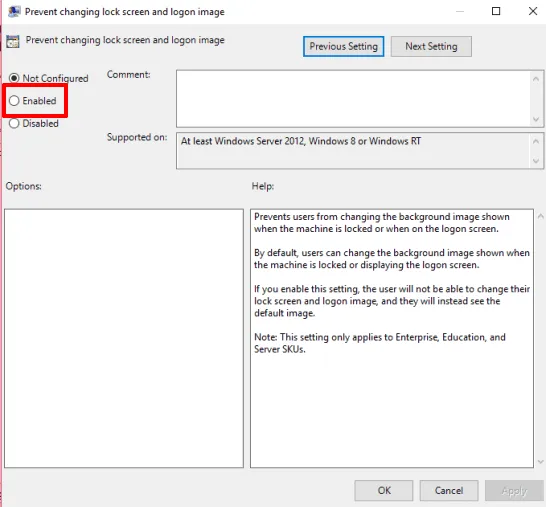Click the Comment box scroll down arrow
The image size is (546, 507).
tap(536, 119)
